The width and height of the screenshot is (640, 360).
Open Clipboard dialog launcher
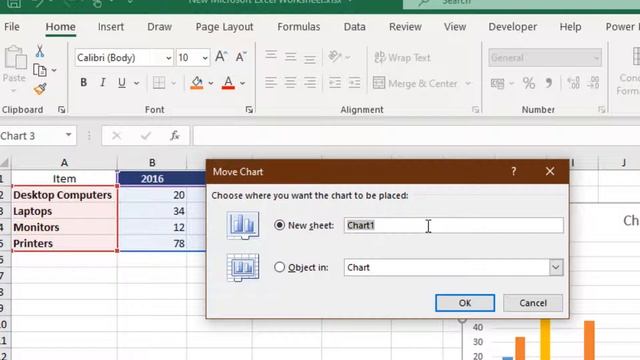coord(62,109)
